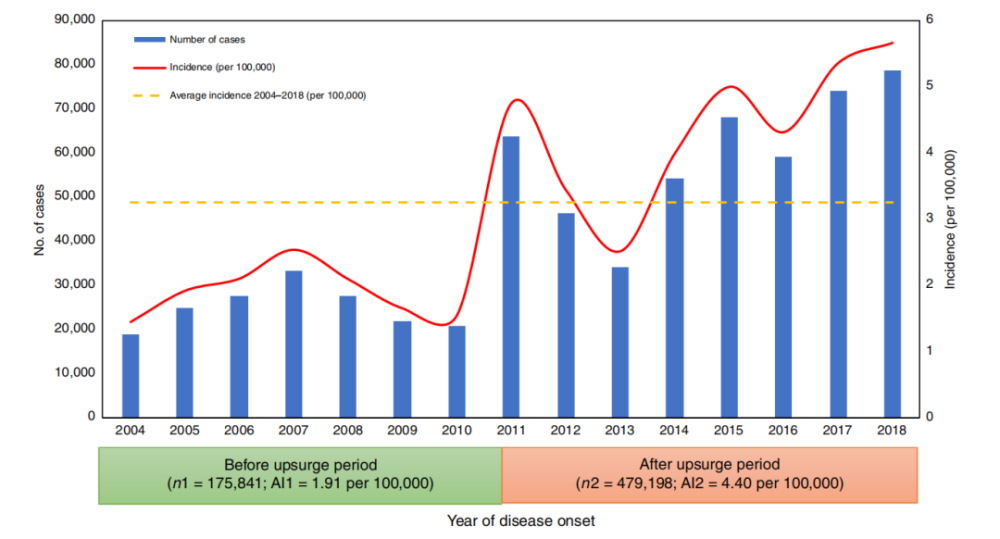Click the 50,000 left axis label
Viewport: 1000px width, 539px height.
click(x=75, y=196)
